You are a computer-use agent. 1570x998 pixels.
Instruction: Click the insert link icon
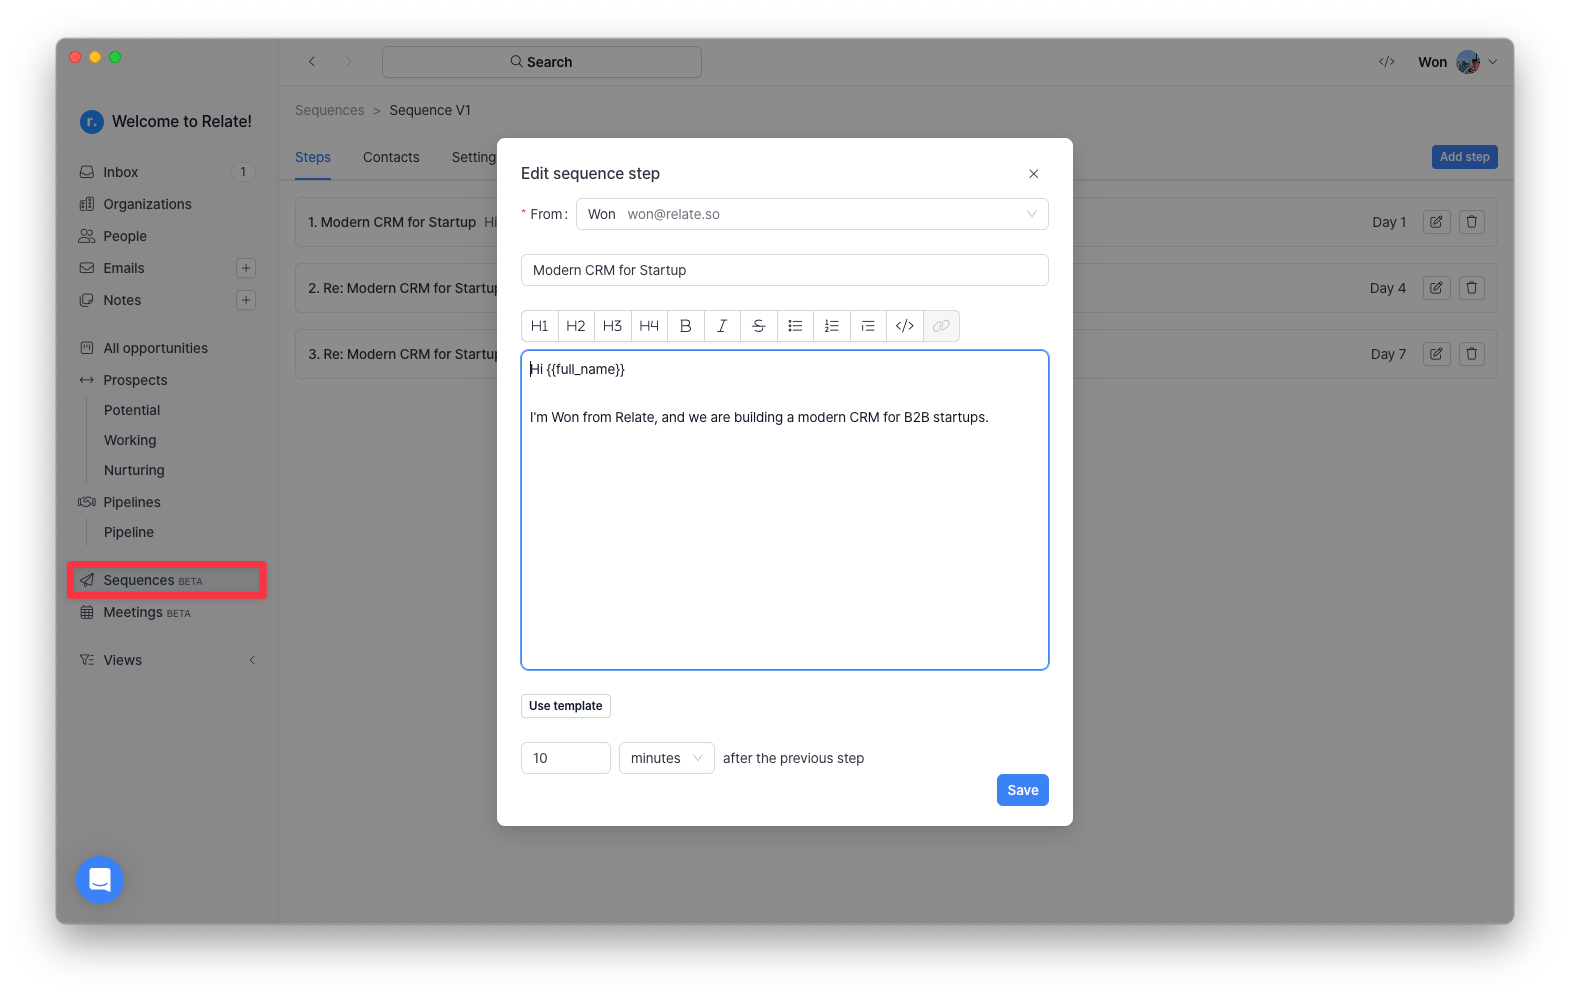[941, 326]
